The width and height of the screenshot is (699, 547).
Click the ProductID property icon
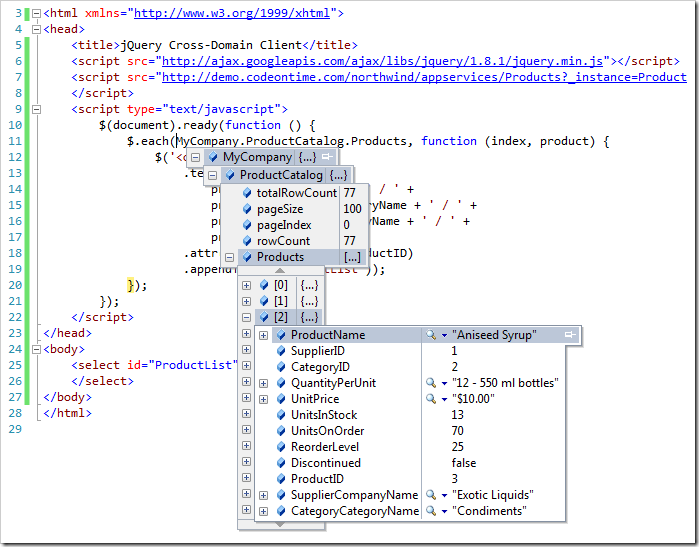(281, 479)
